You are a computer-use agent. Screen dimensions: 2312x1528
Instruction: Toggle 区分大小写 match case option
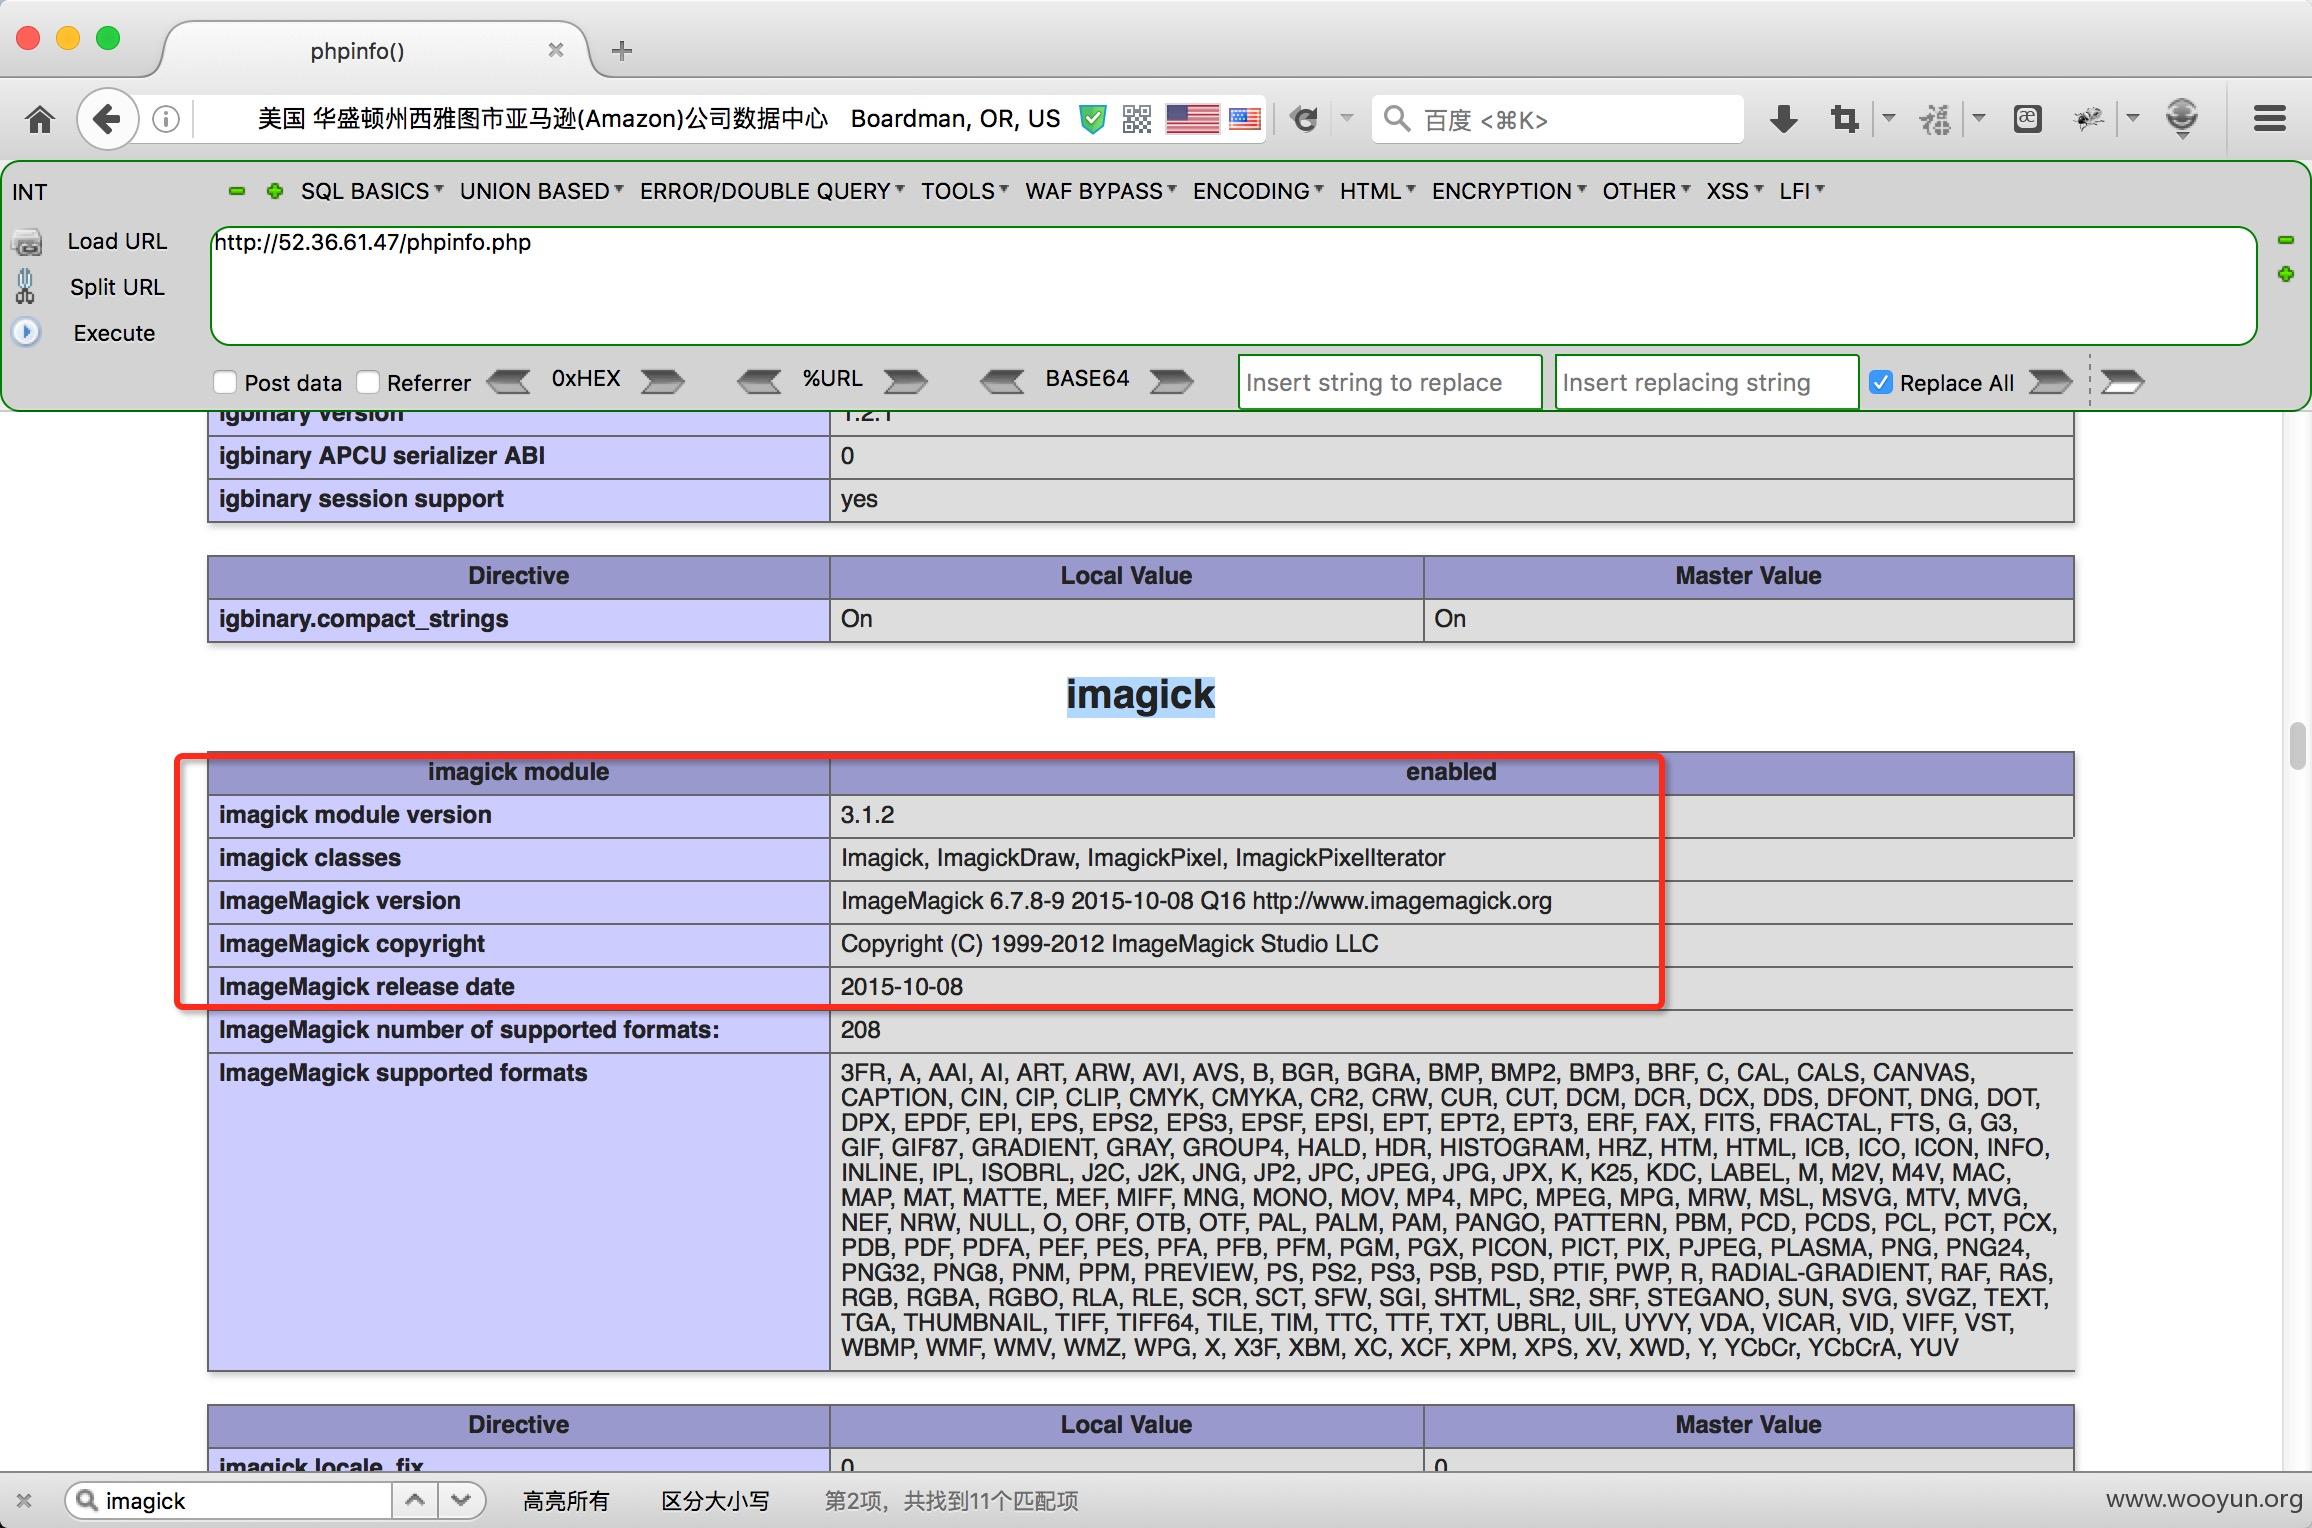pyautogui.click(x=716, y=1500)
